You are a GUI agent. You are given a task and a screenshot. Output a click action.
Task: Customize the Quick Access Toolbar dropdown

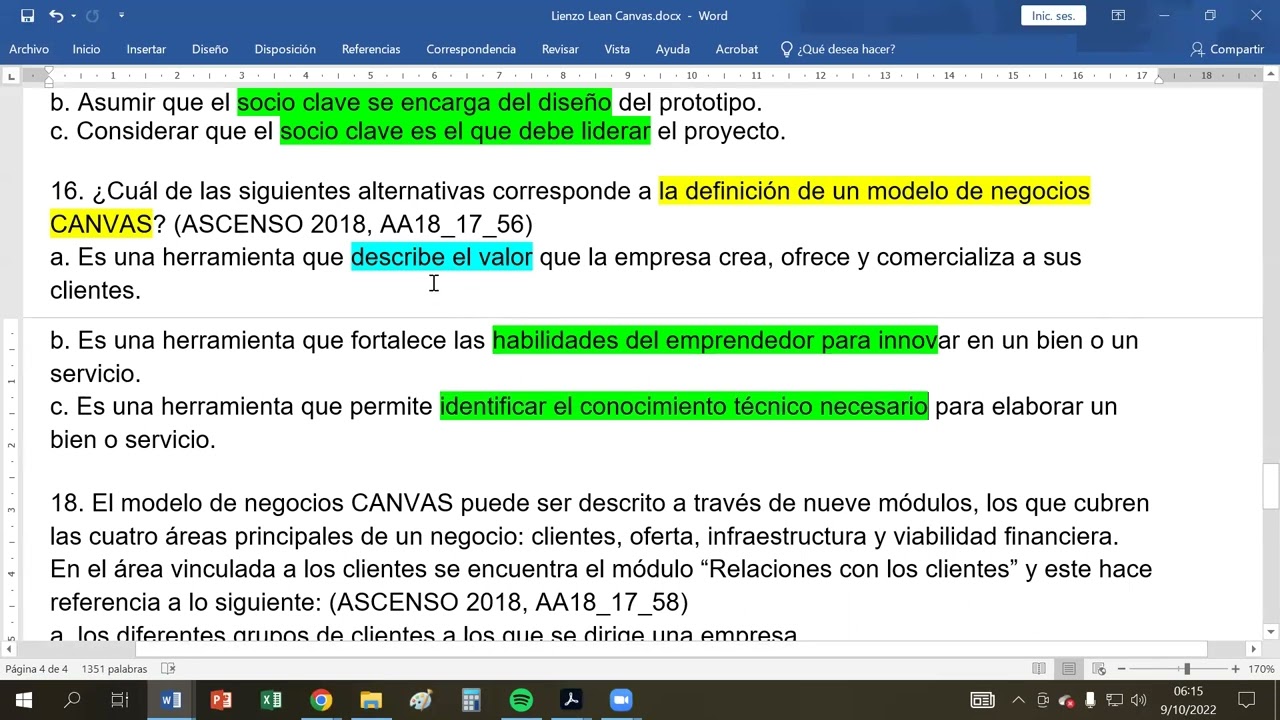(121, 16)
